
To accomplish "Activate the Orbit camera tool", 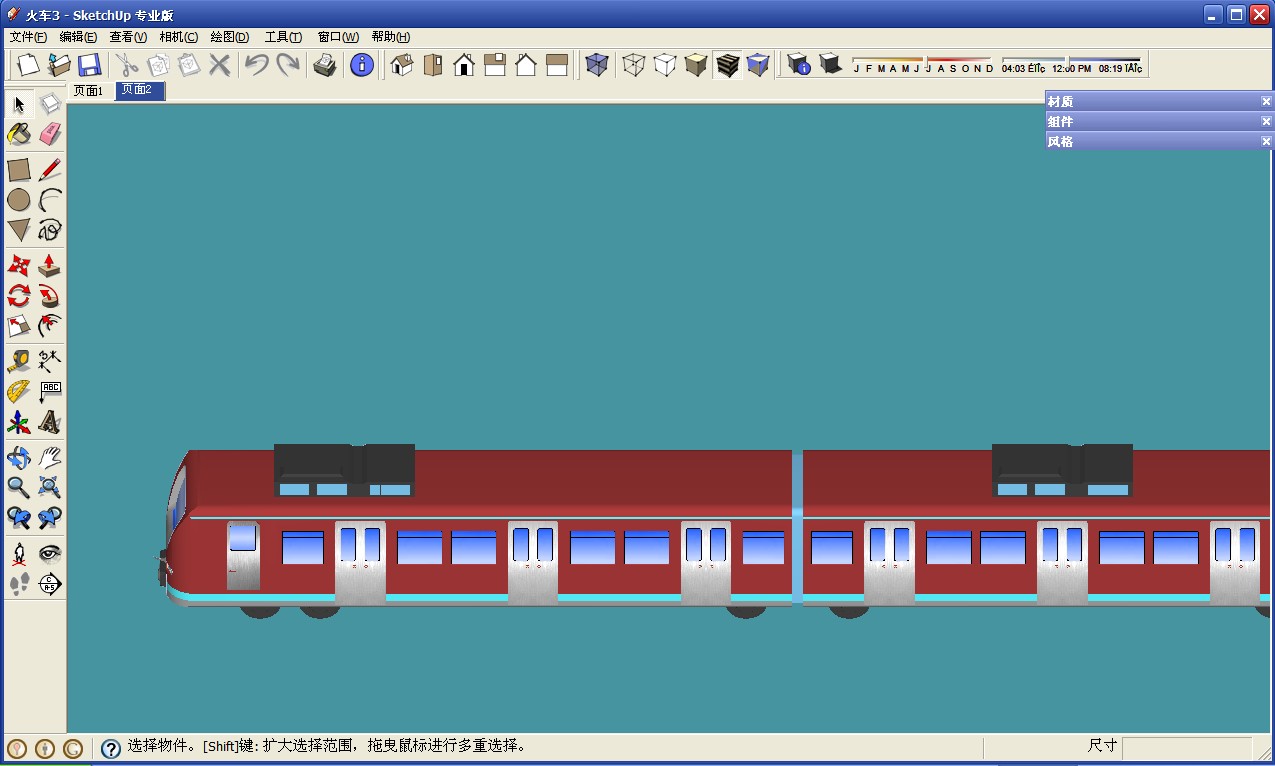I will [18, 458].
